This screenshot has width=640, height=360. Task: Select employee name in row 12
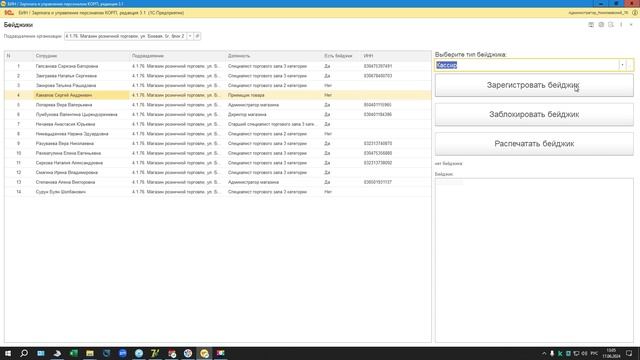click(x=67, y=173)
